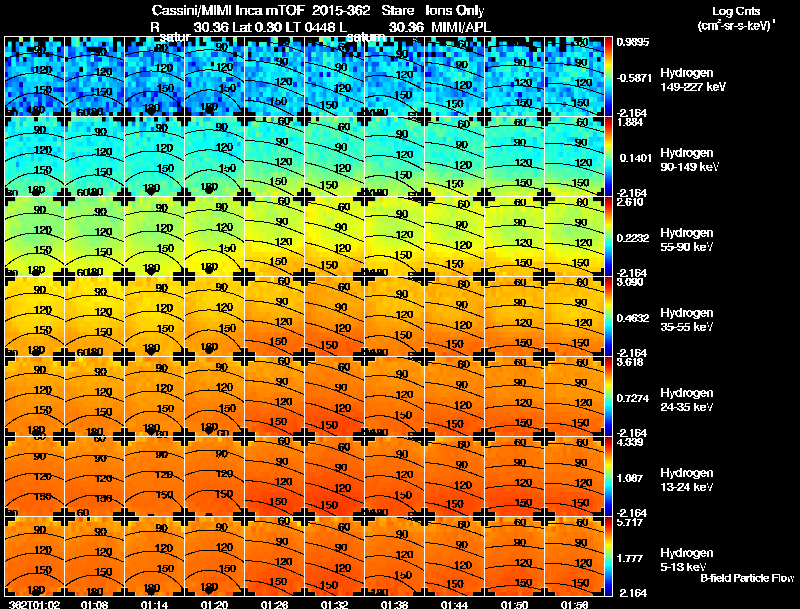The image size is (800, 609).
Task: Open the 55-90 keV panel in the 01:20 column
Action: coord(215,236)
